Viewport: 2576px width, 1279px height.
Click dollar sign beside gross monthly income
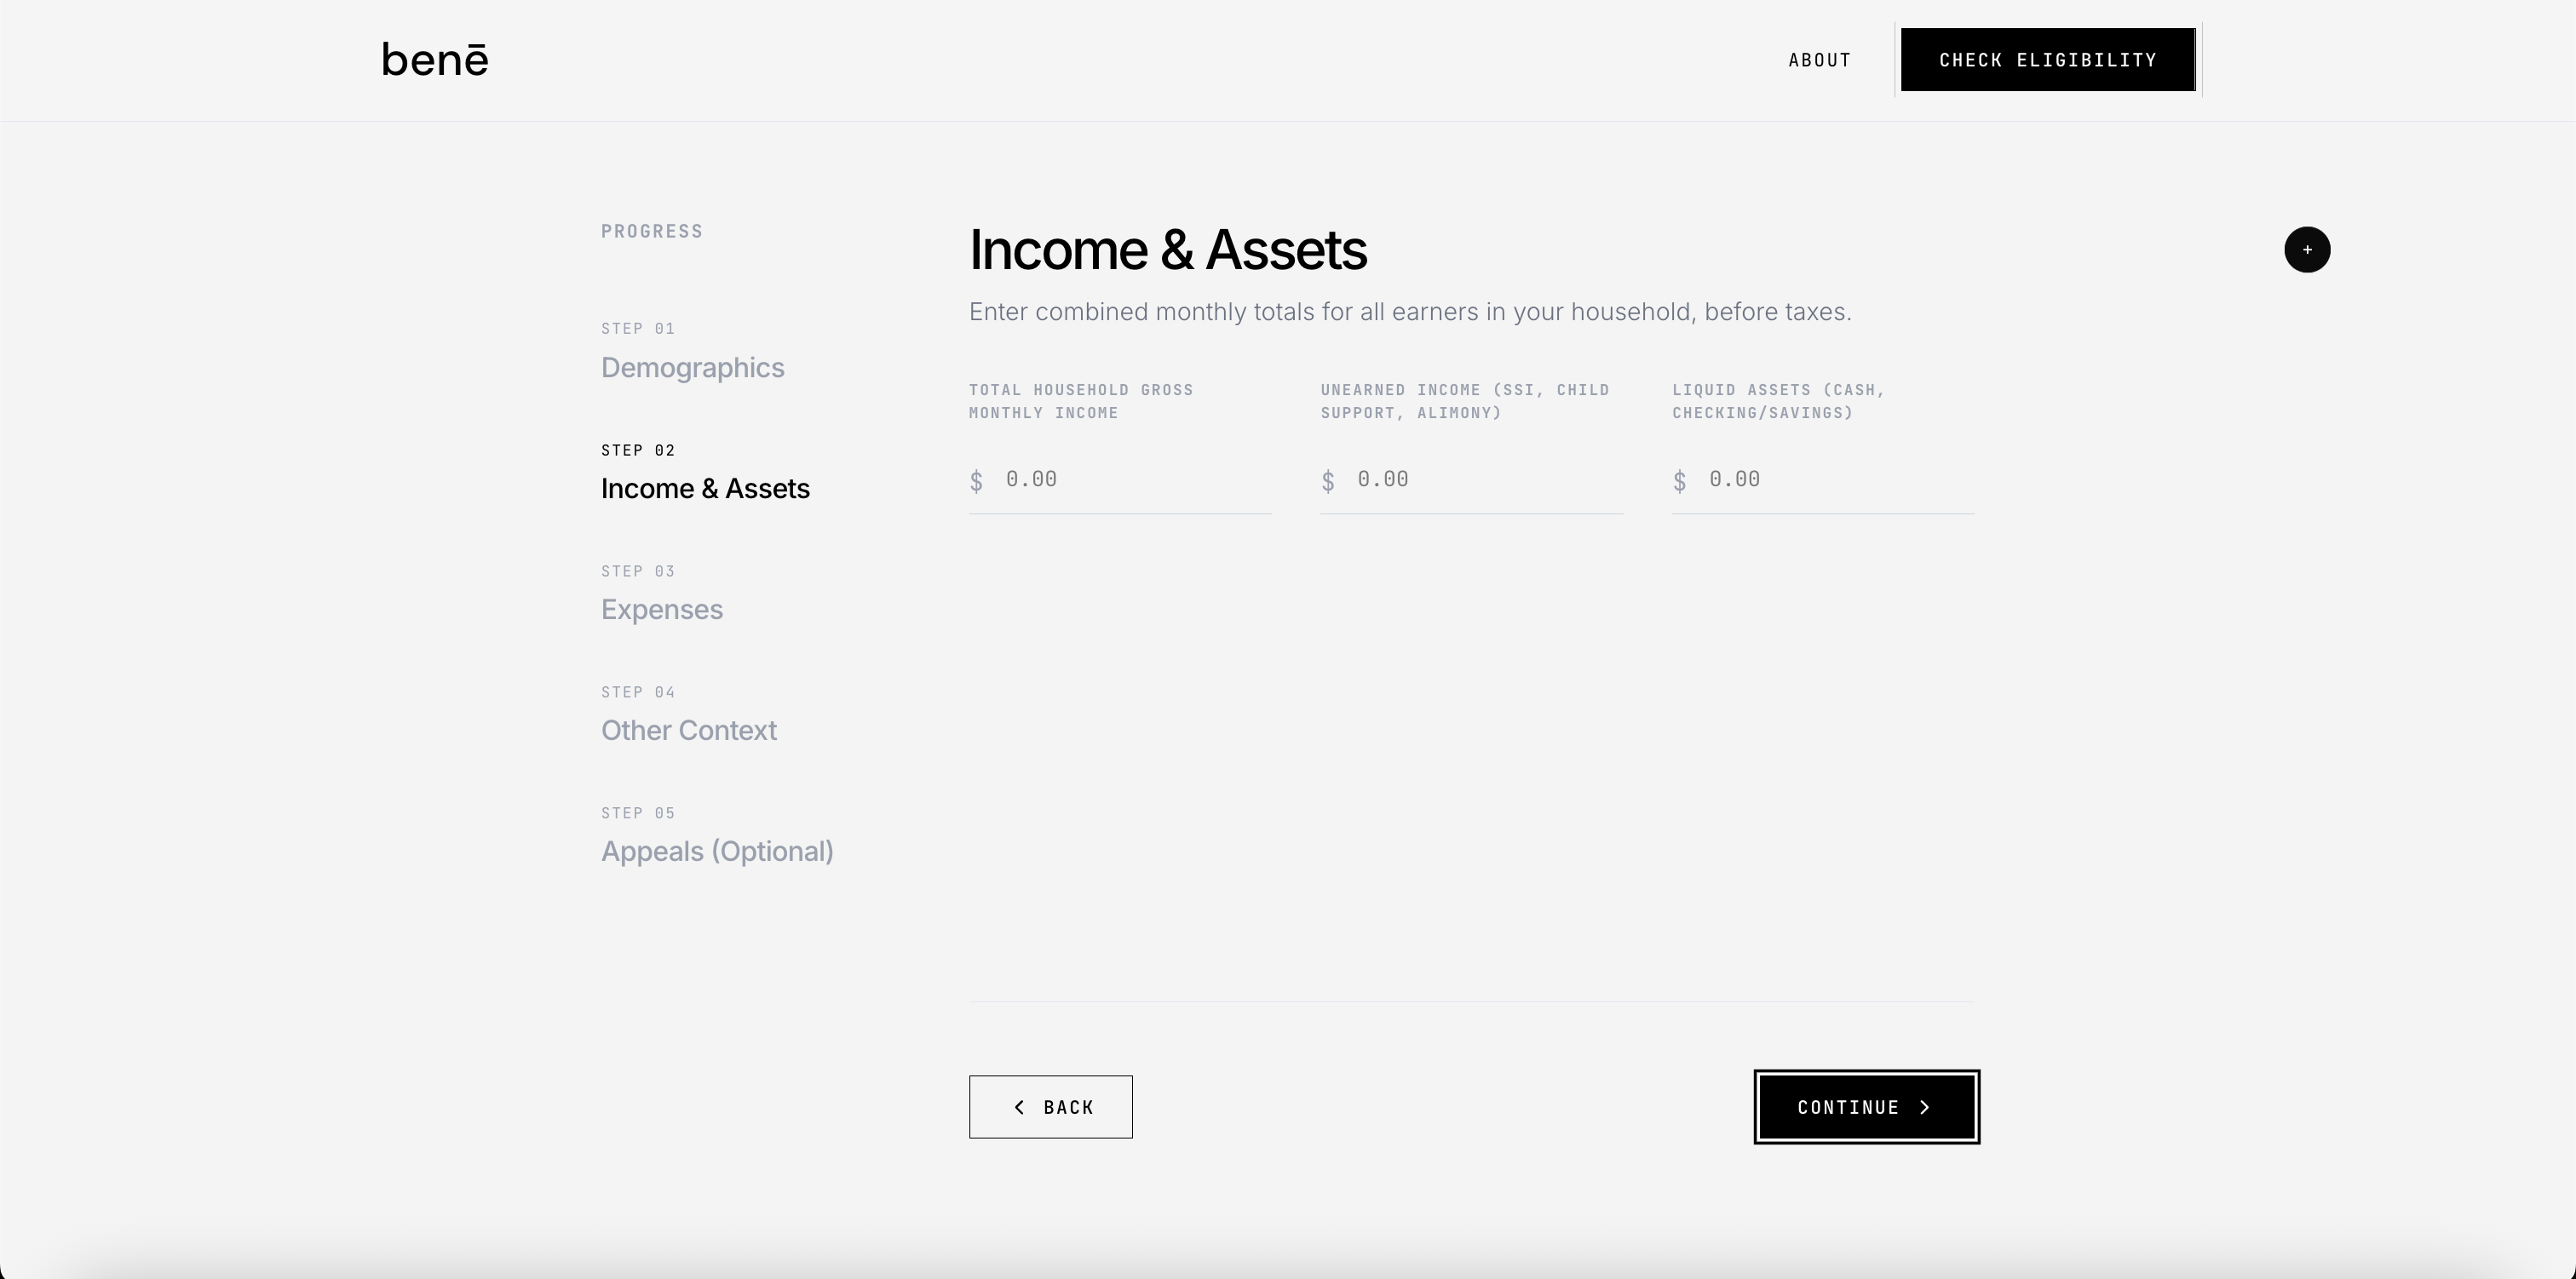(x=976, y=481)
